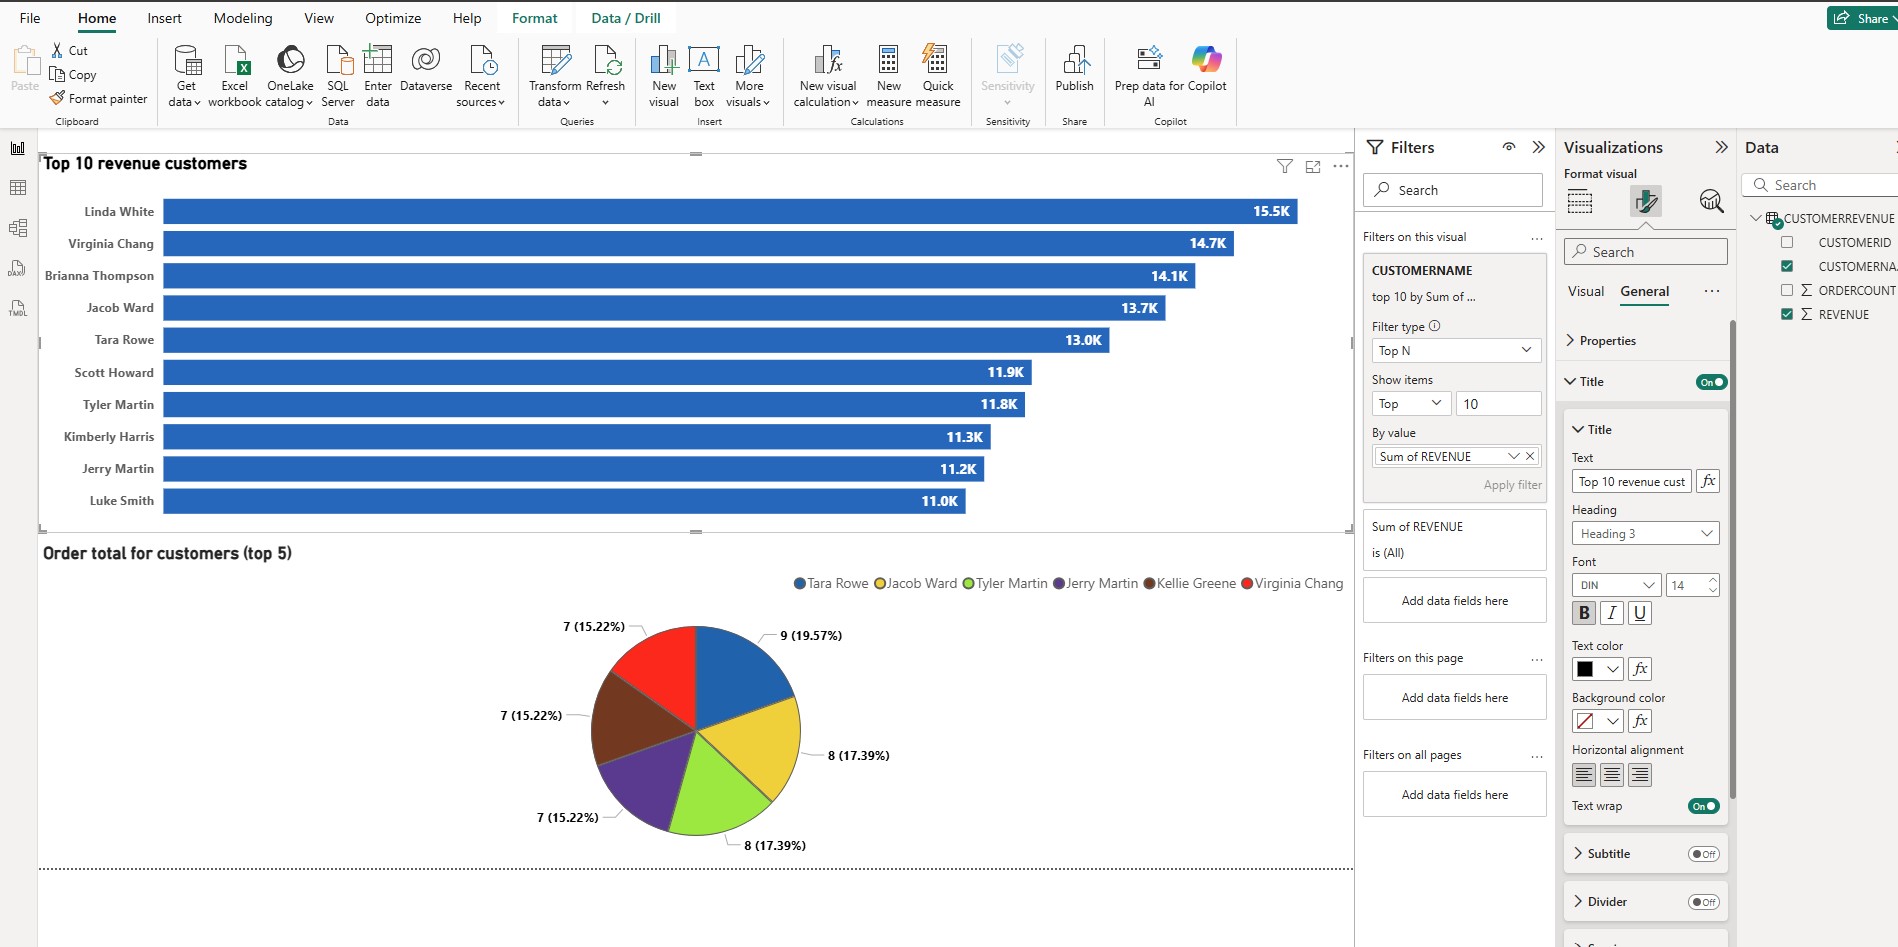
Task: Open the Modeling ribbon tab
Action: click(x=243, y=18)
